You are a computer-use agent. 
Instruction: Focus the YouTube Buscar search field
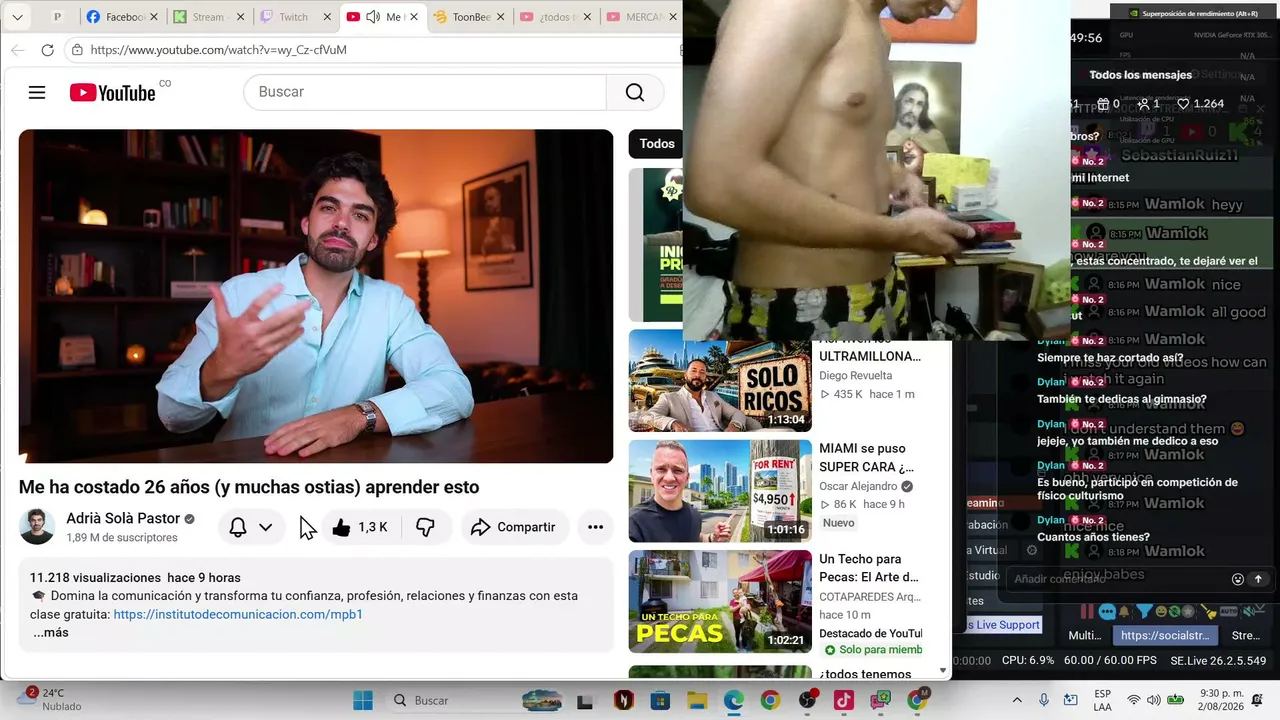(425, 92)
